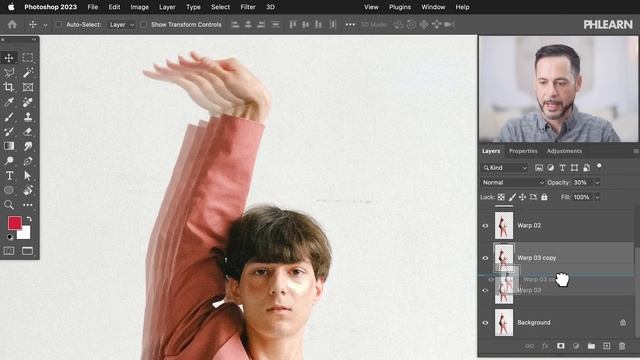Open the red foreground color picker

(x=15, y=223)
